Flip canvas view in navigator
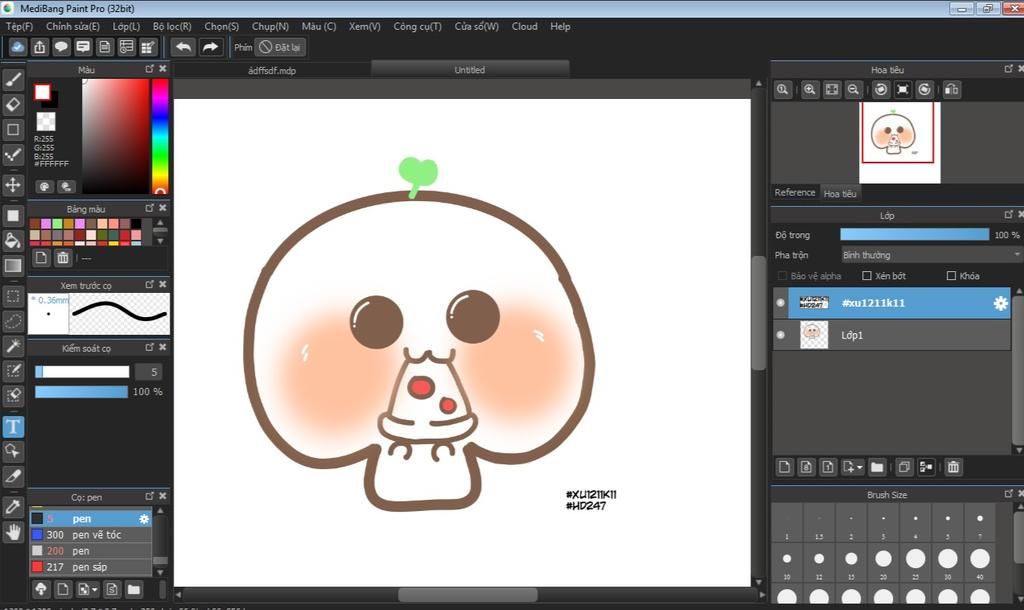The height and width of the screenshot is (610, 1024). [x=952, y=90]
